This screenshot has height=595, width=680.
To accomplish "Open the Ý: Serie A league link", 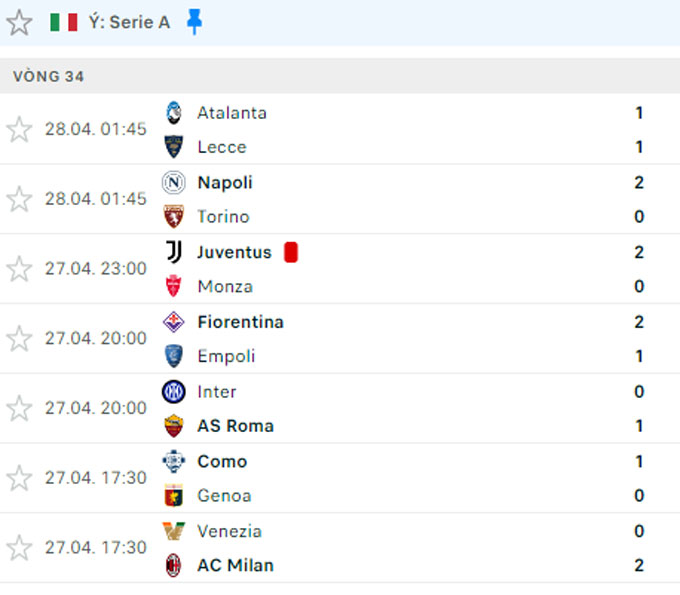I will tap(129, 22).
